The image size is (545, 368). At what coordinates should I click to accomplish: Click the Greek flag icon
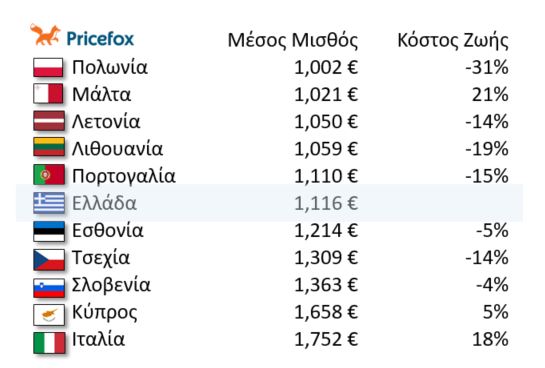[x=49, y=203]
